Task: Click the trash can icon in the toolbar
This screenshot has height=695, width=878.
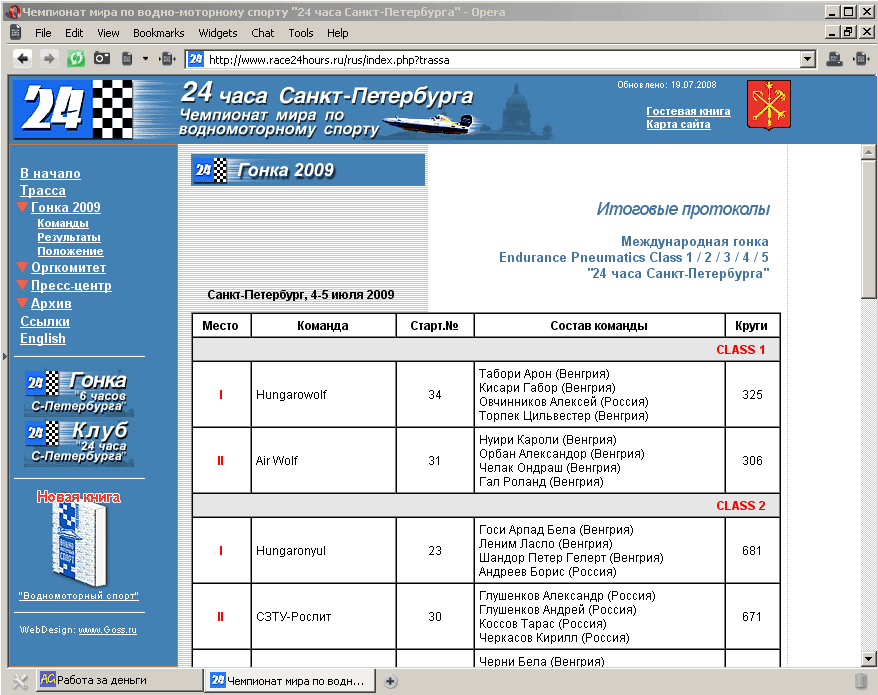Action: [127, 58]
